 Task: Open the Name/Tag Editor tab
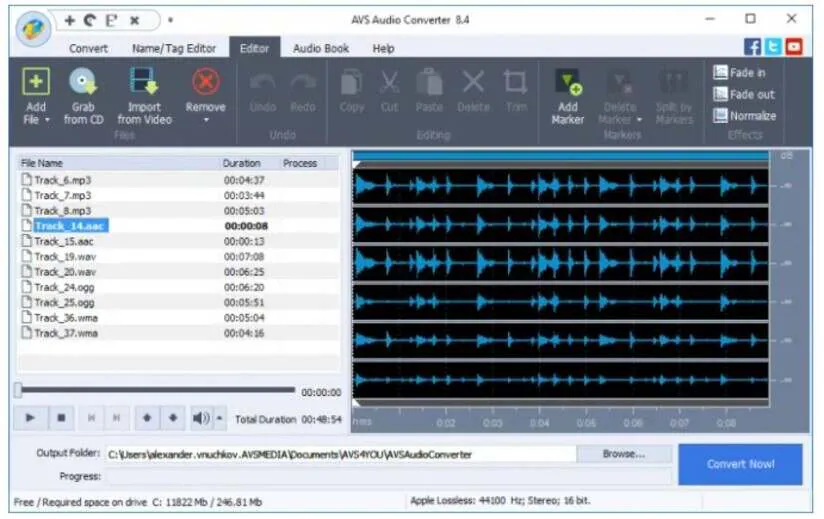coord(174,48)
